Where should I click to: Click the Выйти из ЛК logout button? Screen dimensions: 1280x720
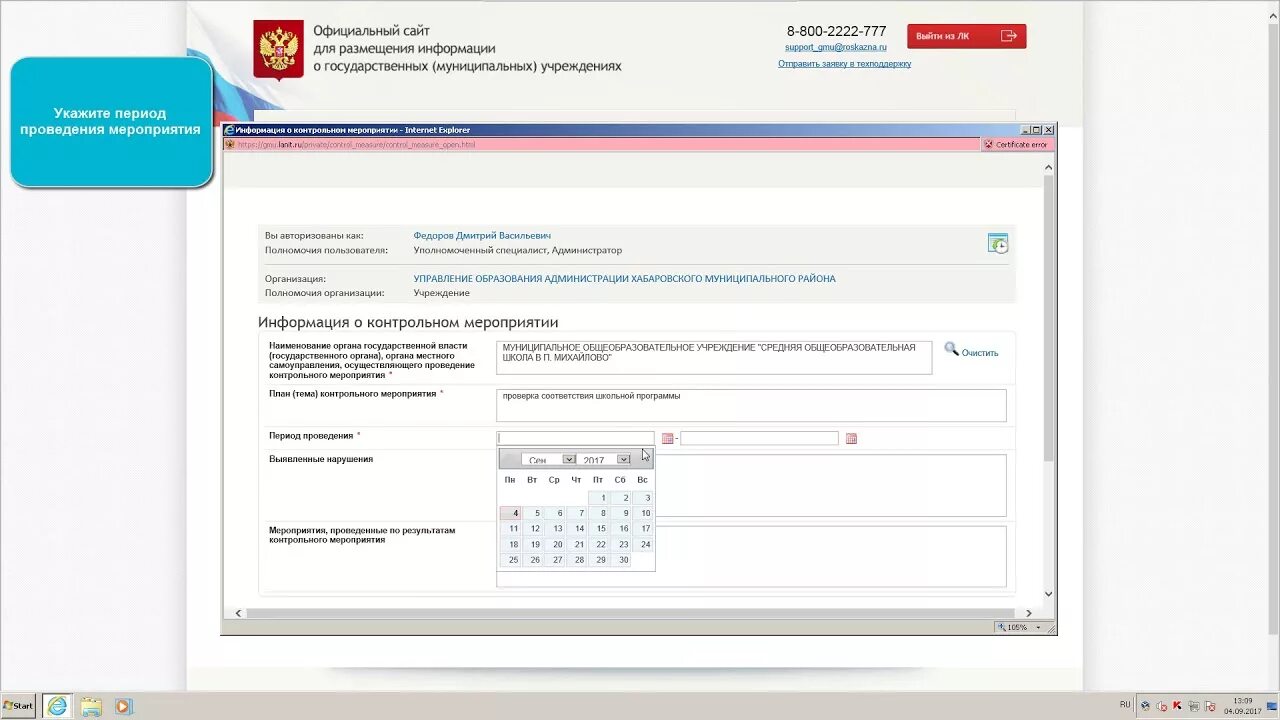[966, 36]
